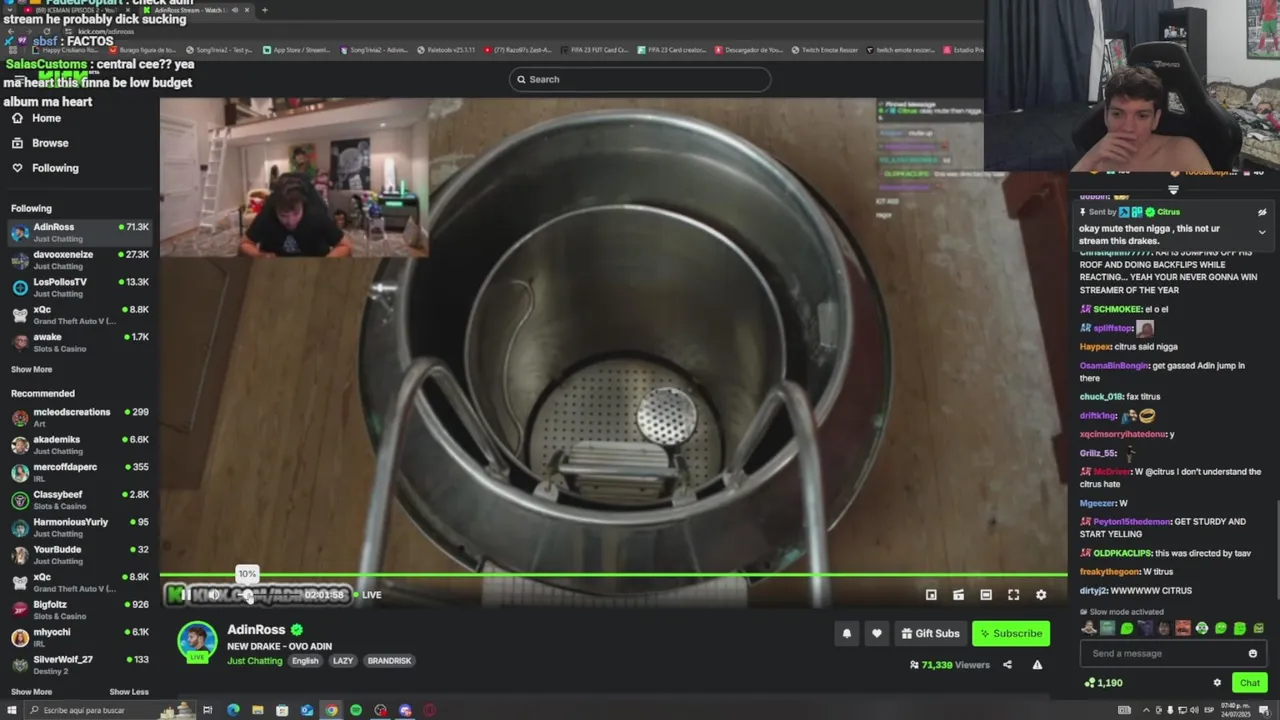The width and height of the screenshot is (1280, 720).
Task: Collapse Recommended list with Show Less
Action: (128, 691)
